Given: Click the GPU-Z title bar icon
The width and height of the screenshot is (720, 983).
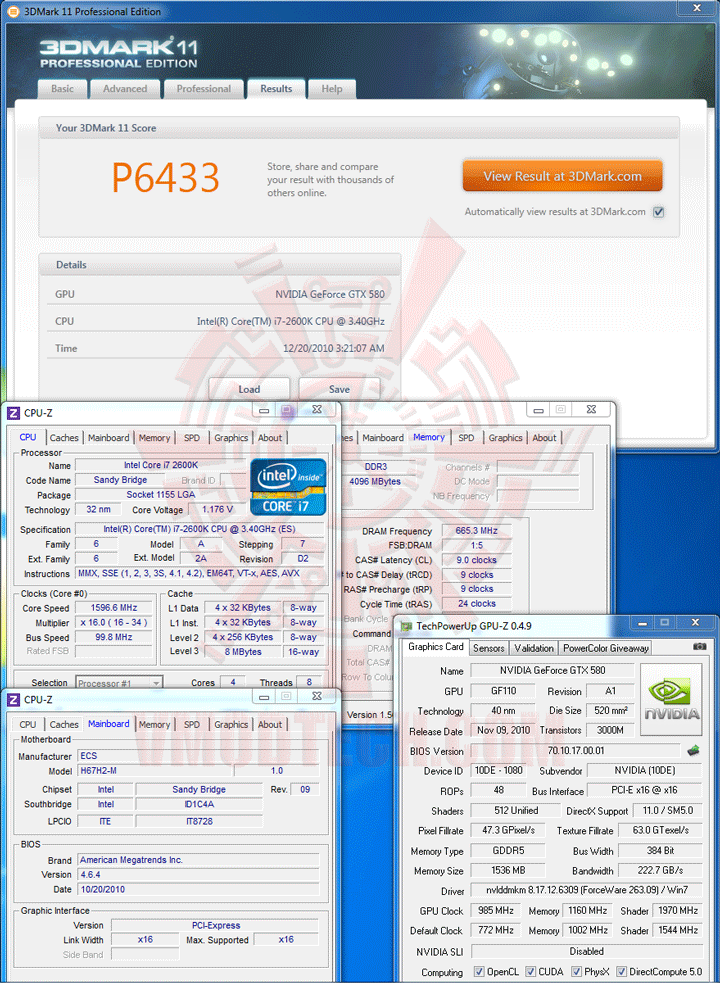Looking at the screenshot, I should point(407,625).
